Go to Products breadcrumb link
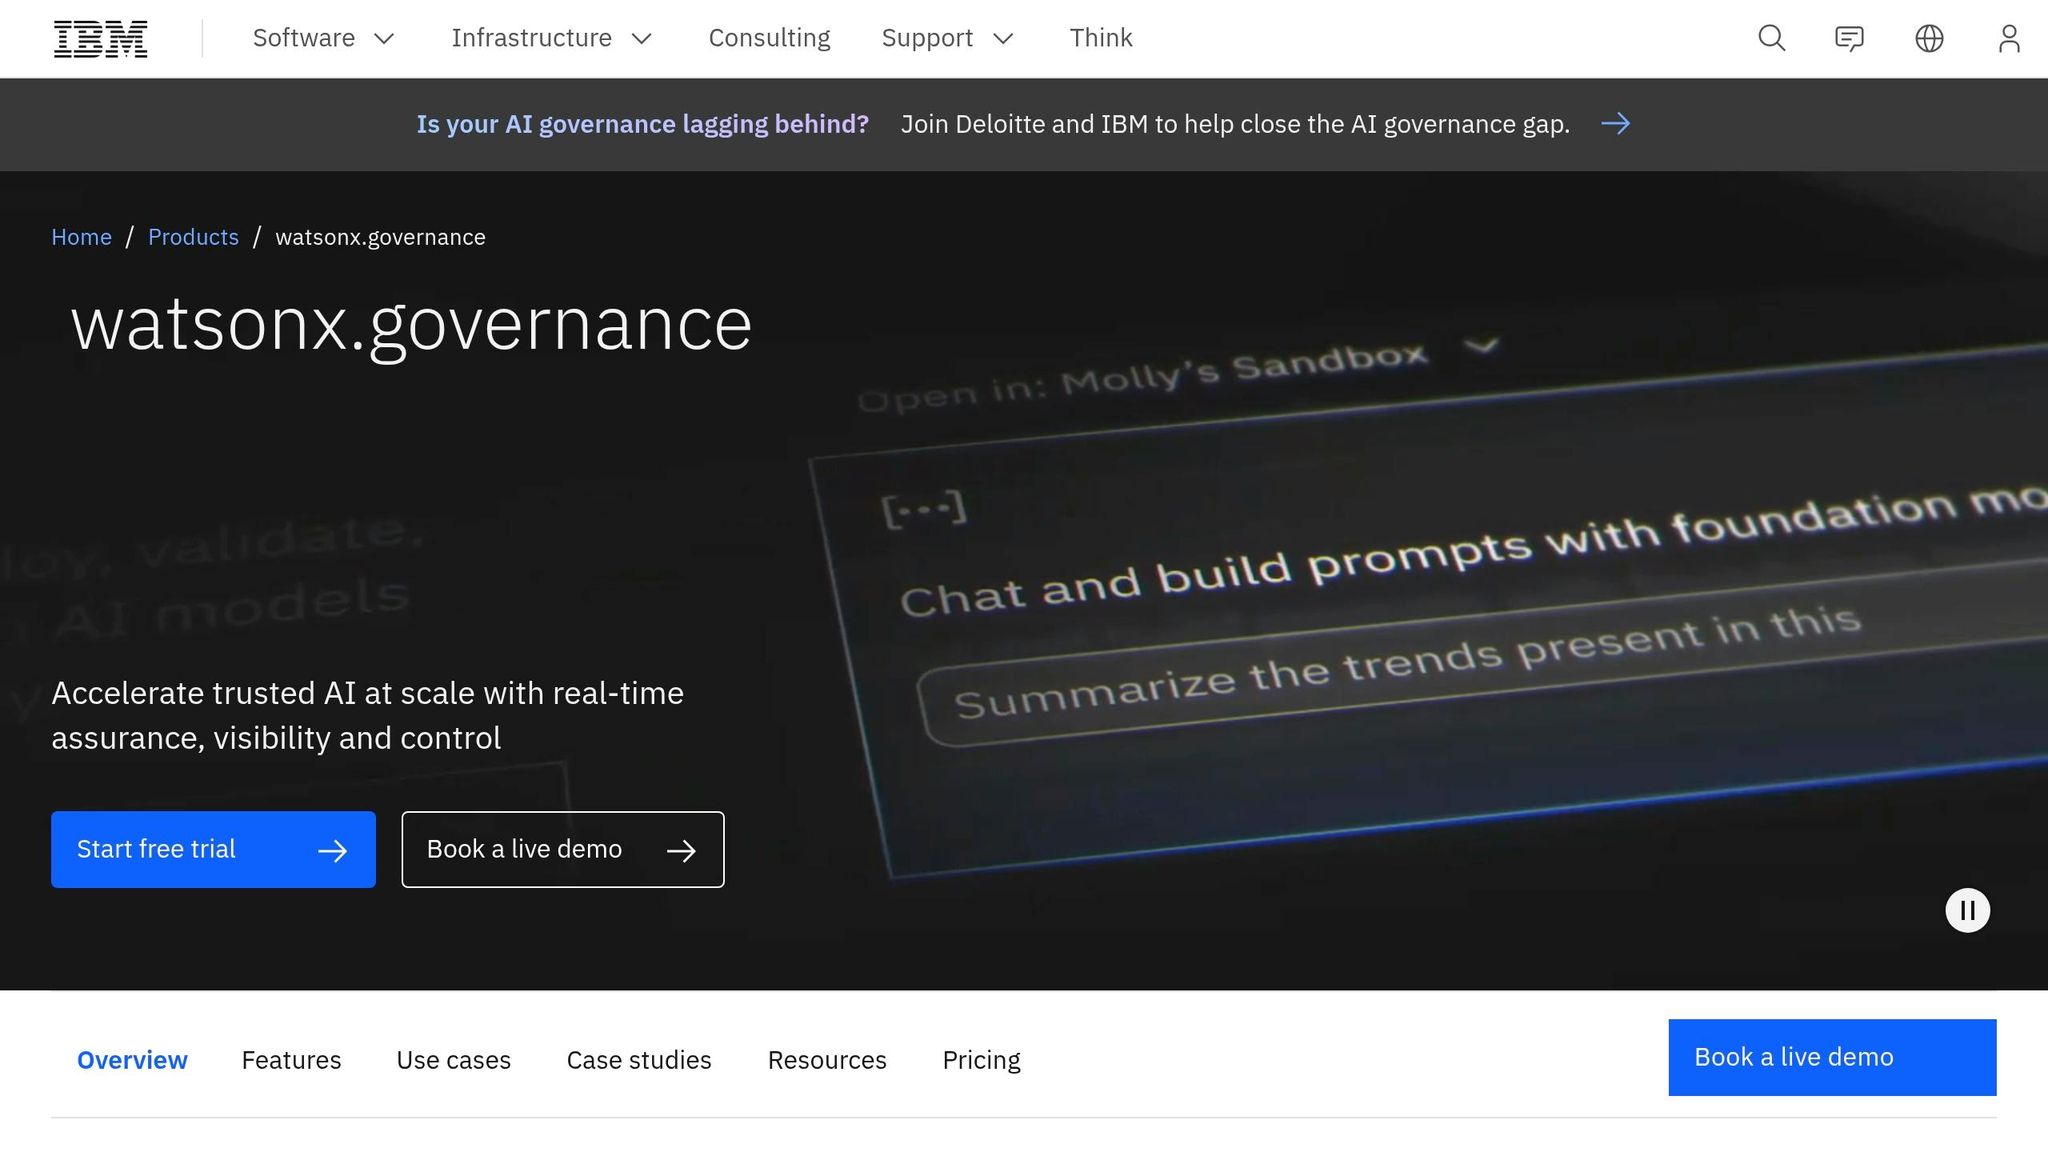The width and height of the screenshot is (2048, 1152). click(193, 237)
